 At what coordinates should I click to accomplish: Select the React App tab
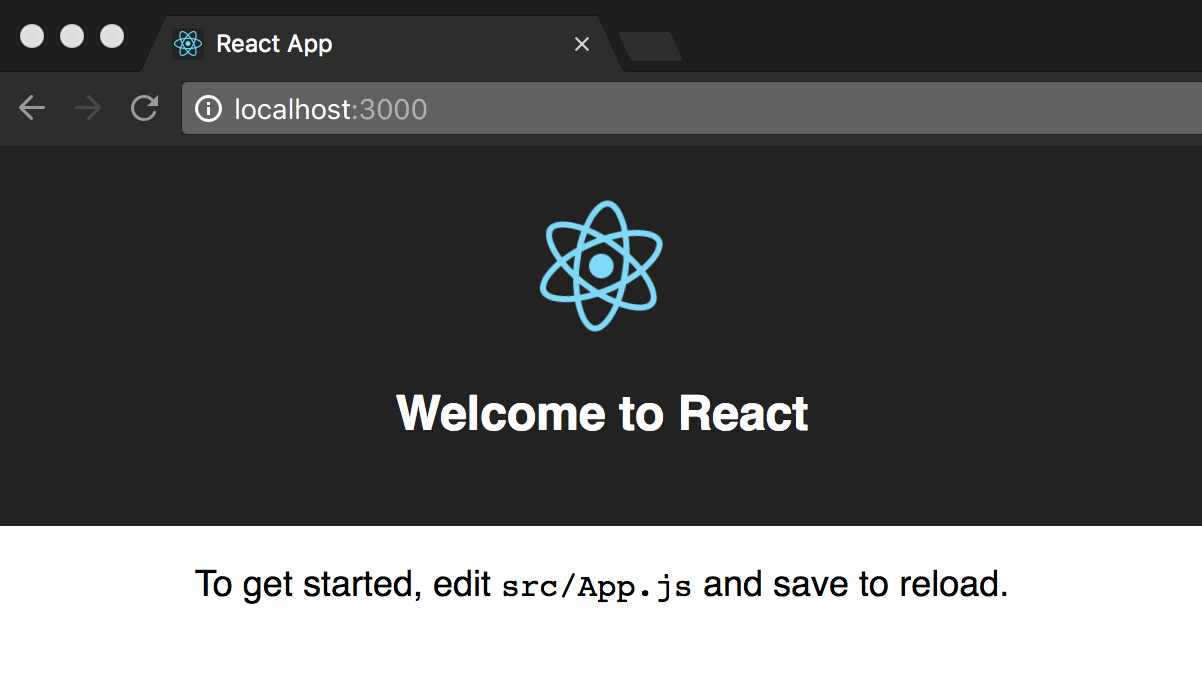click(x=380, y=44)
